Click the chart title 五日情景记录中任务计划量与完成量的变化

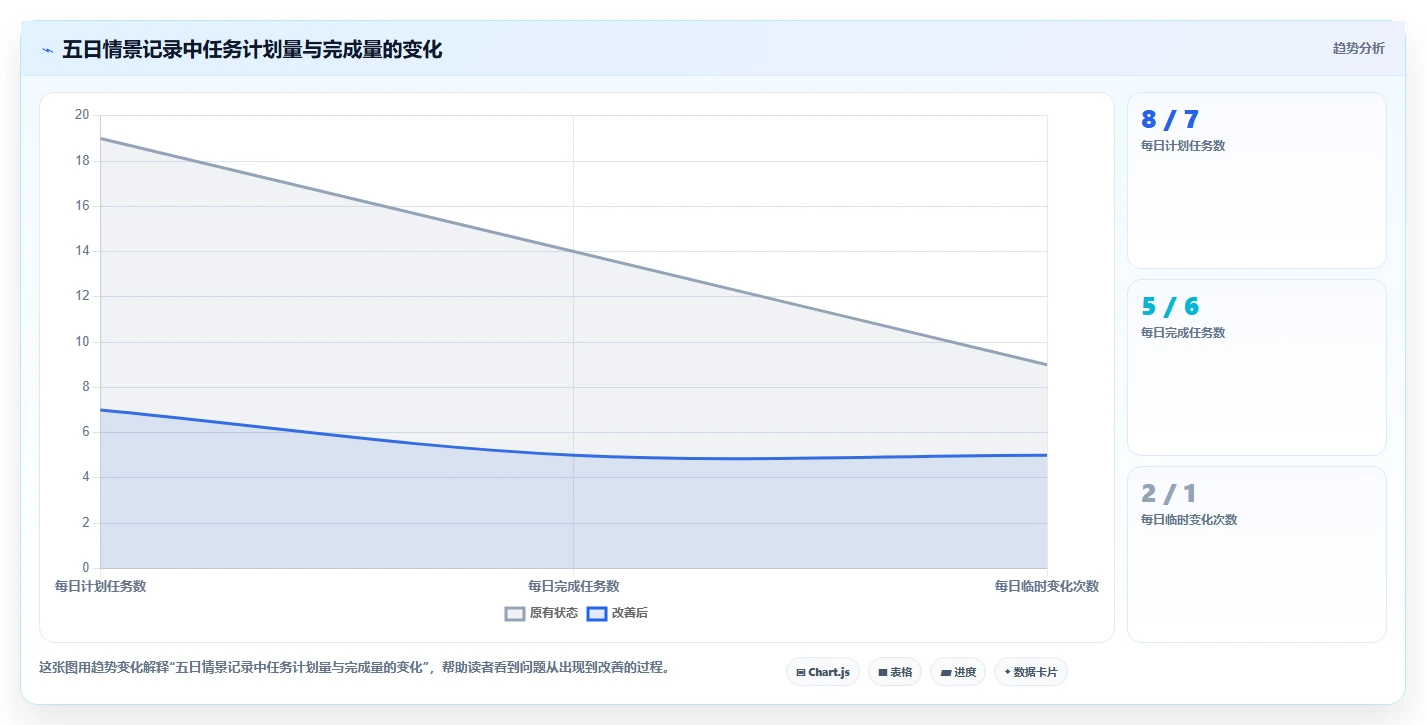tap(252, 49)
